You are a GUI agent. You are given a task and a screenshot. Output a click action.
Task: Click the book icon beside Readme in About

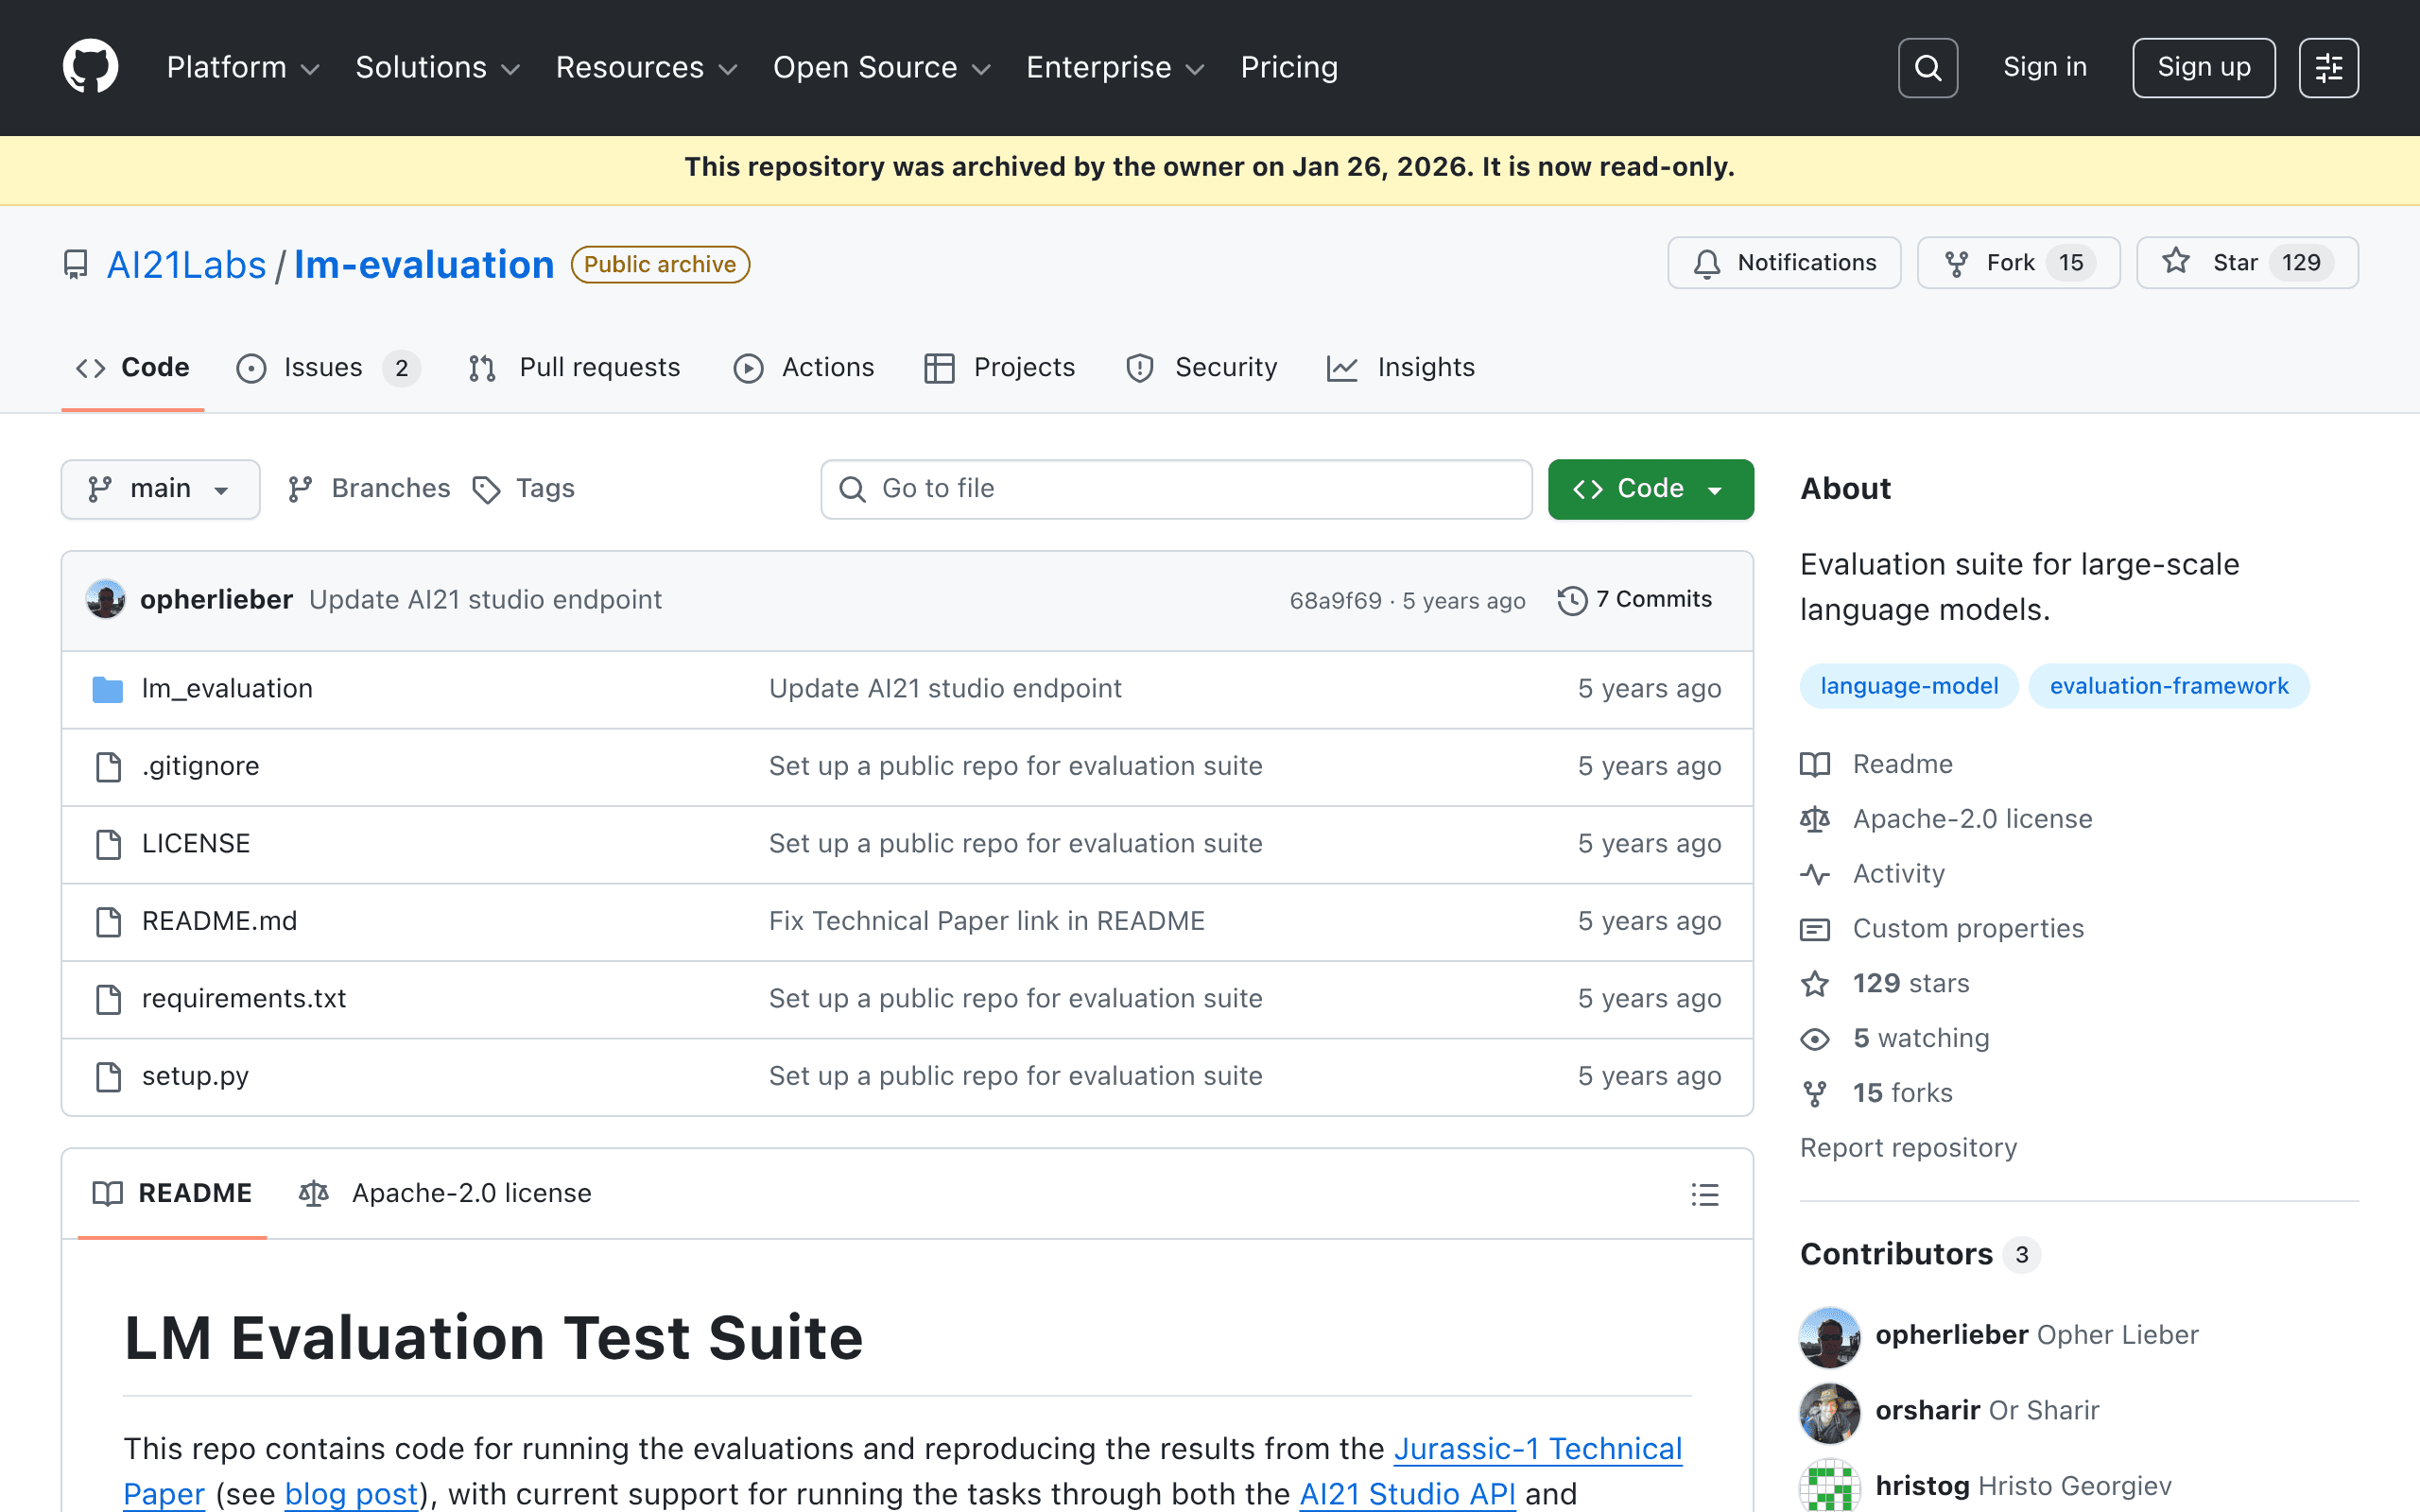point(1814,765)
